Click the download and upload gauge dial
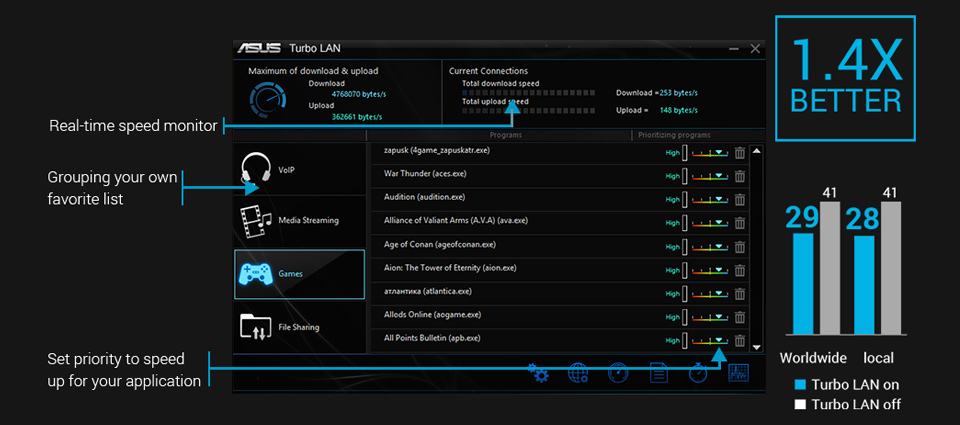This screenshot has width=960, height=425. coord(268,100)
